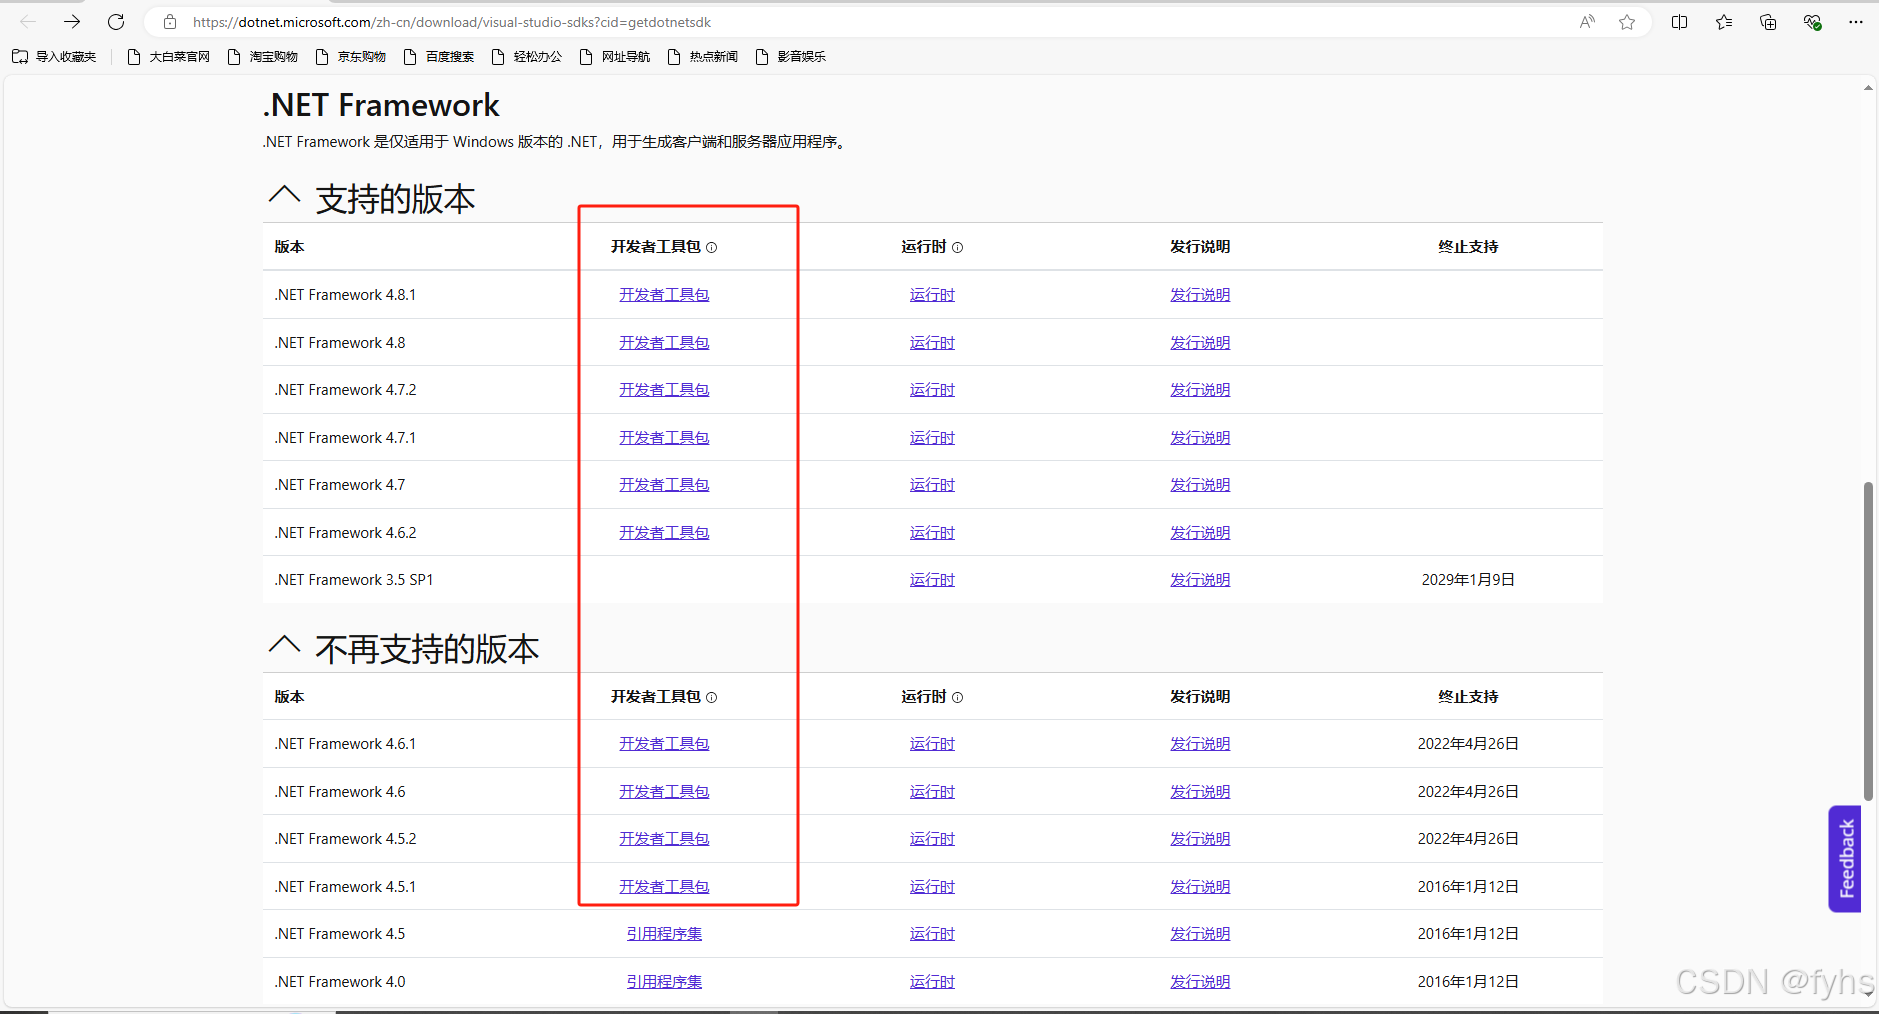Open 引用程序集 link for .NET Framework 4.0
This screenshot has height=1014, width=1879.
(x=664, y=982)
